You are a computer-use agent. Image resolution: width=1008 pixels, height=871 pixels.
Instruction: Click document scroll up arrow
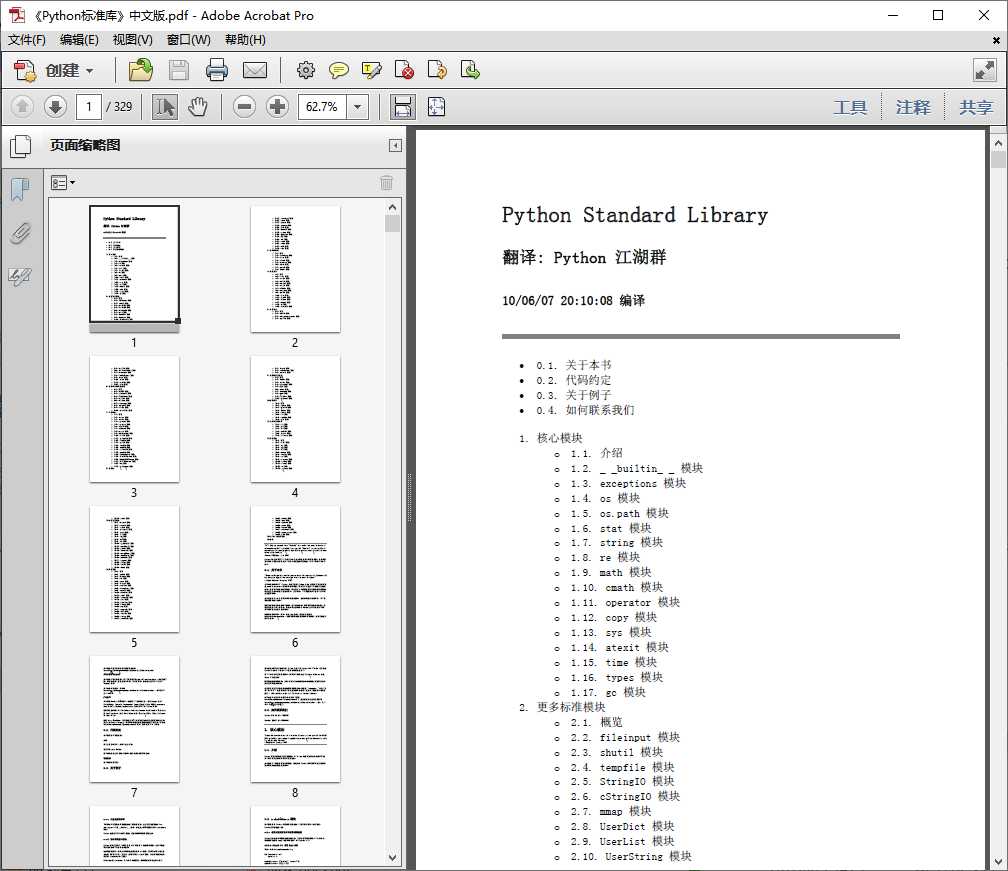(x=998, y=143)
